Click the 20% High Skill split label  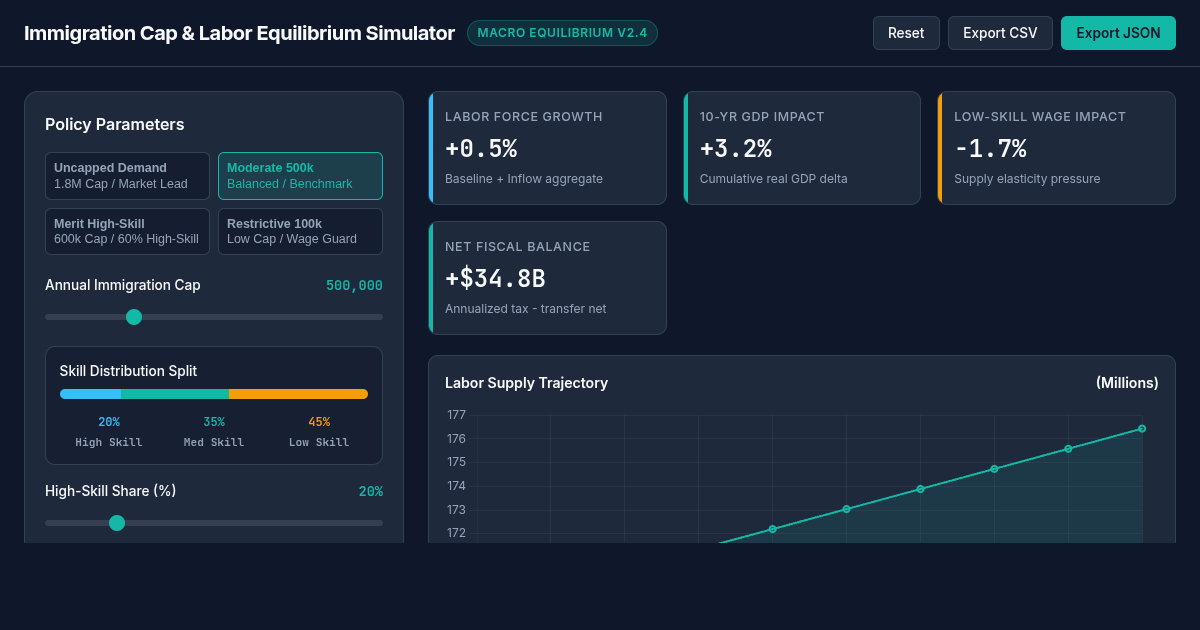tap(109, 422)
